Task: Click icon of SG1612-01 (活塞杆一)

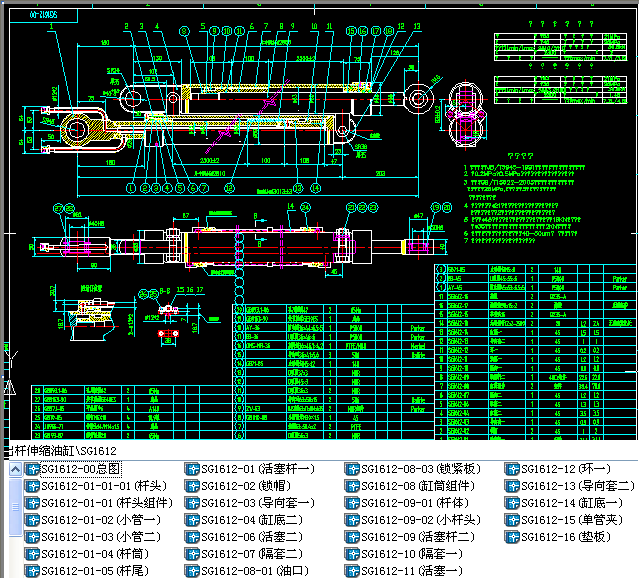Action: [x=192, y=469]
